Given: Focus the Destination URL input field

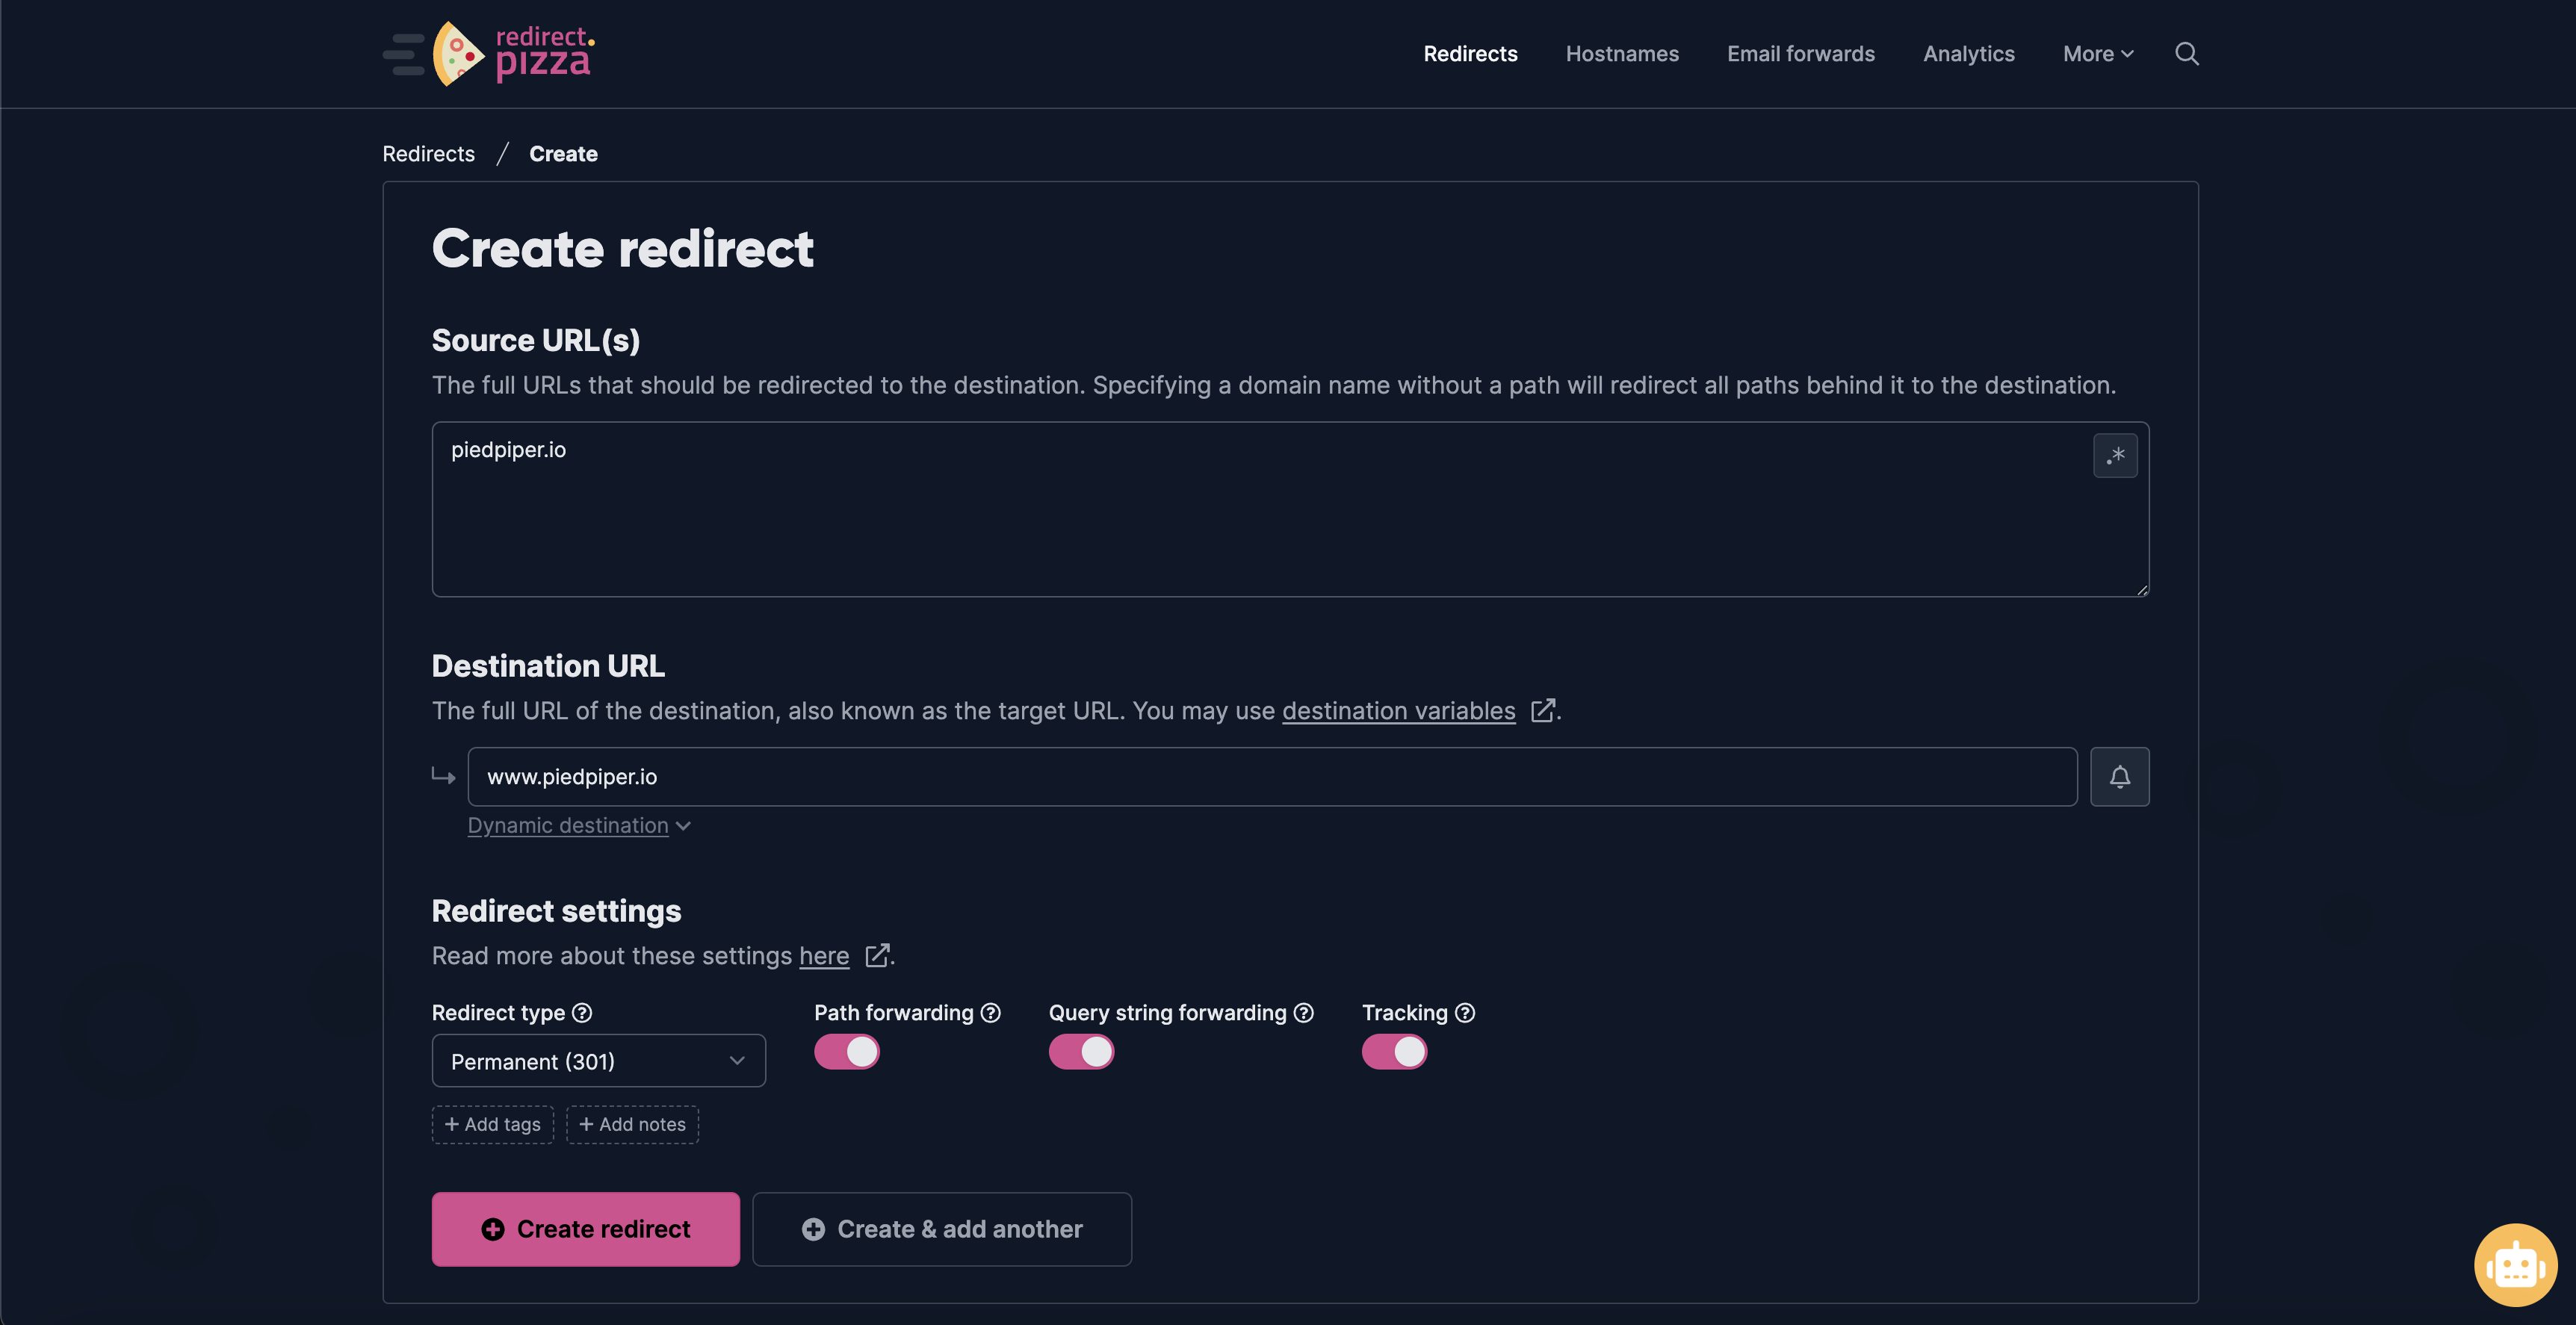Looking at the screenshot, I should coord(1272,777).
